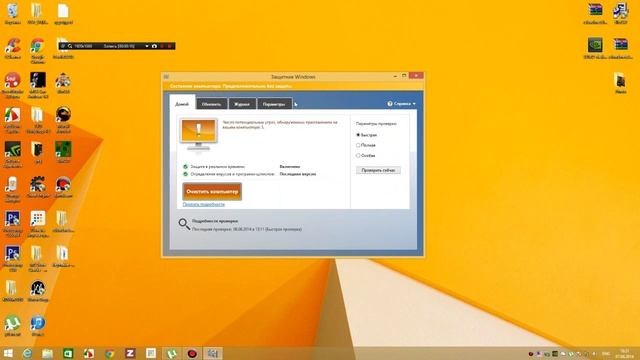The image size is (640, 360).
Task: Click the blue help question mark icon
Action: click(390, 104)
